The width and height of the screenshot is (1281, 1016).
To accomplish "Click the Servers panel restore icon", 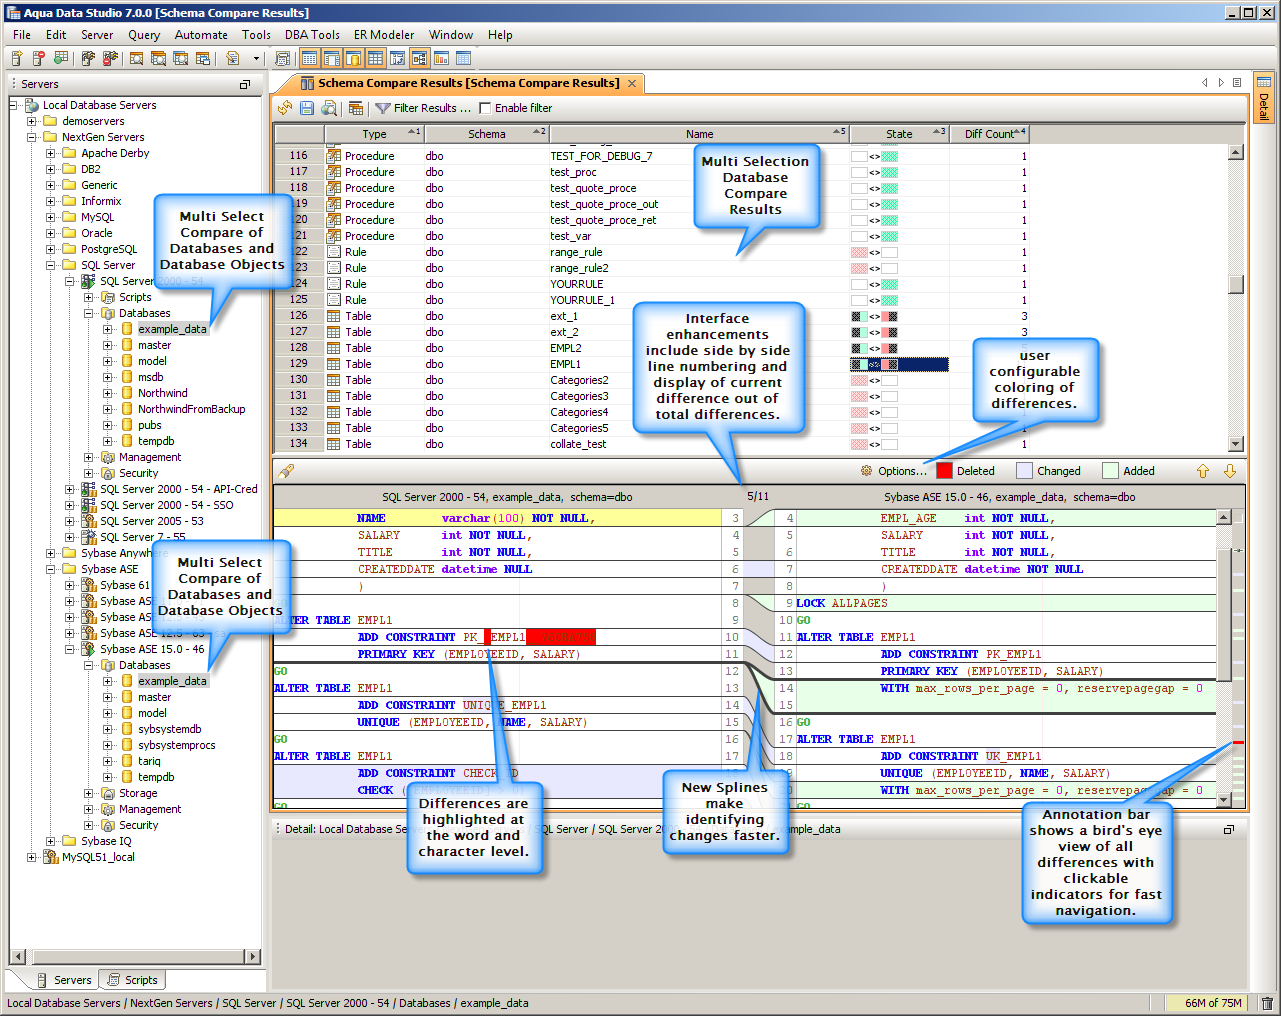I will pos(245,84).
